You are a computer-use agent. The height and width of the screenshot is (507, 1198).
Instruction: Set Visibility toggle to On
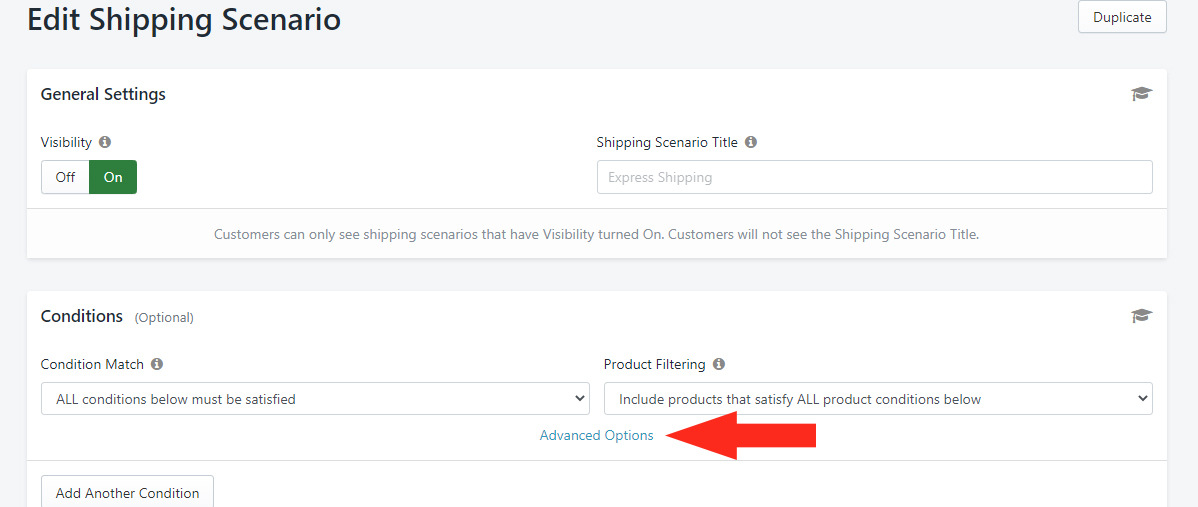click(113, 177)
